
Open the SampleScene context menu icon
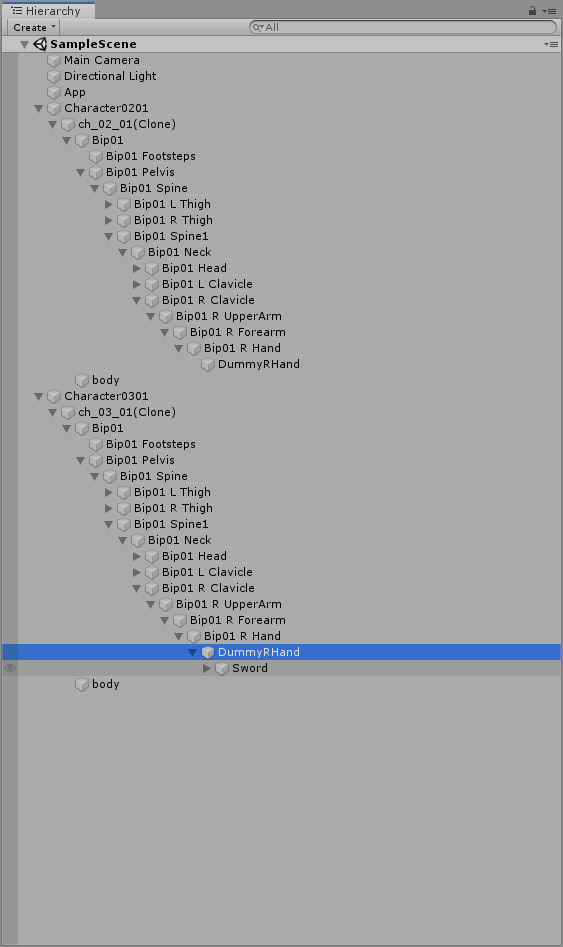point(551,44)
